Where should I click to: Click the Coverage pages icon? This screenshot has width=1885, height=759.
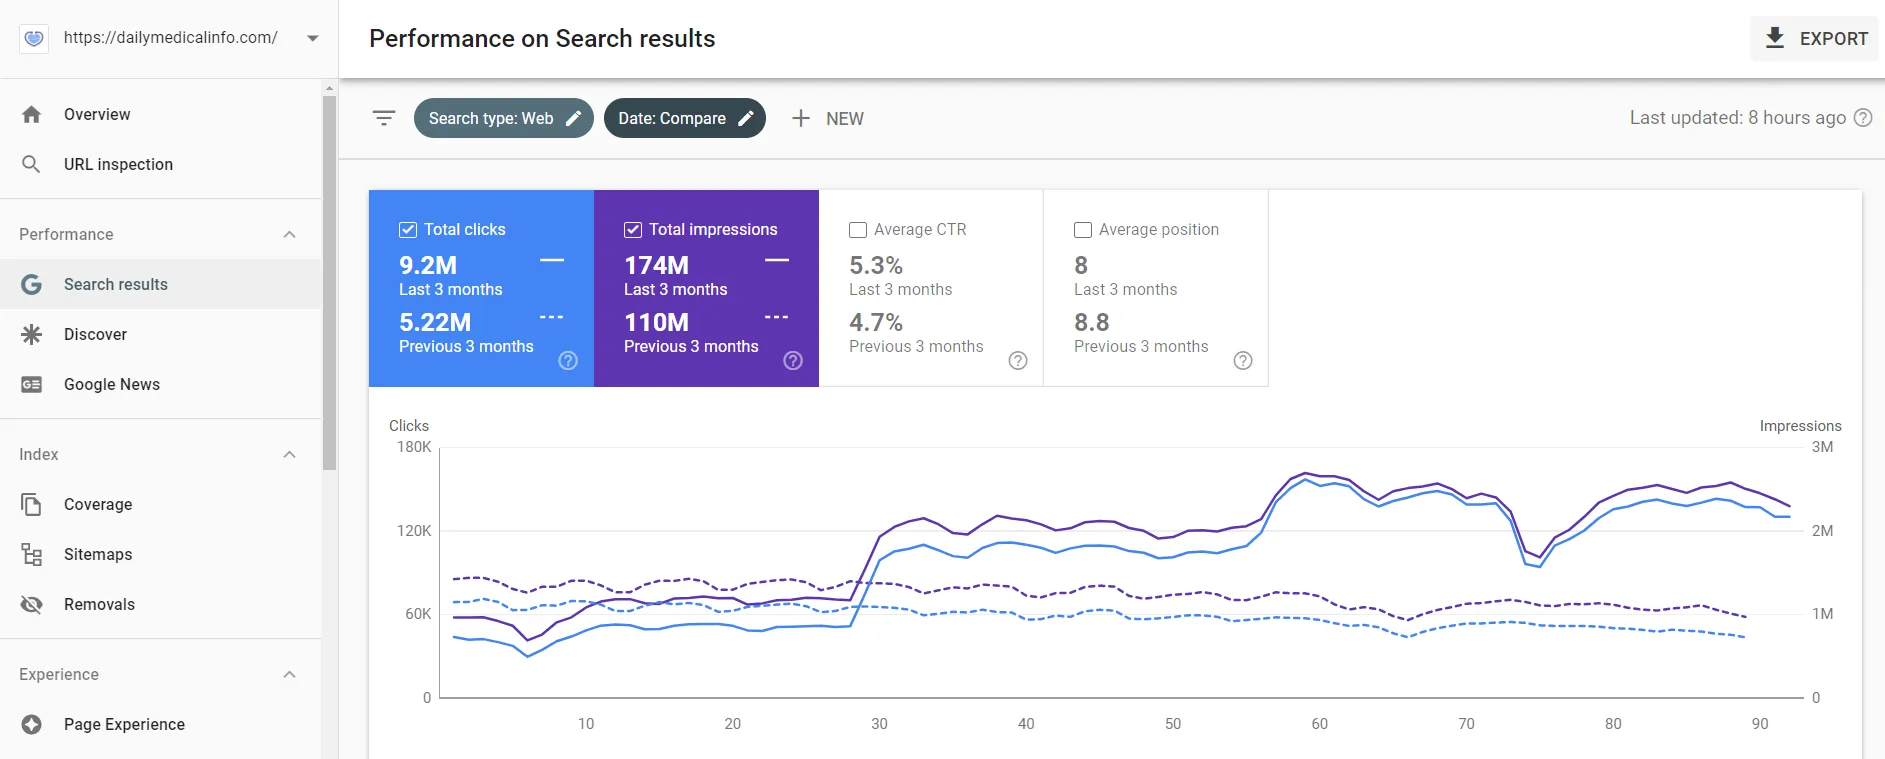click(x=31, y=504)
